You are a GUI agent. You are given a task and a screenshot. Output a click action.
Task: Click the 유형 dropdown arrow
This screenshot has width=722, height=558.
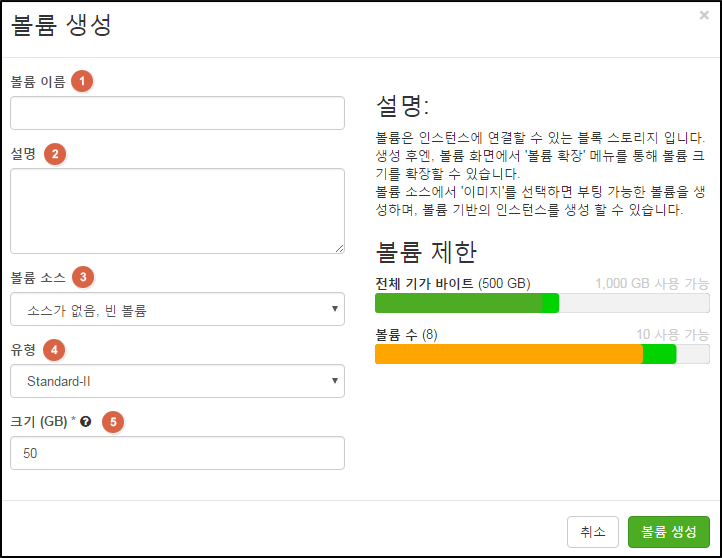335,381
